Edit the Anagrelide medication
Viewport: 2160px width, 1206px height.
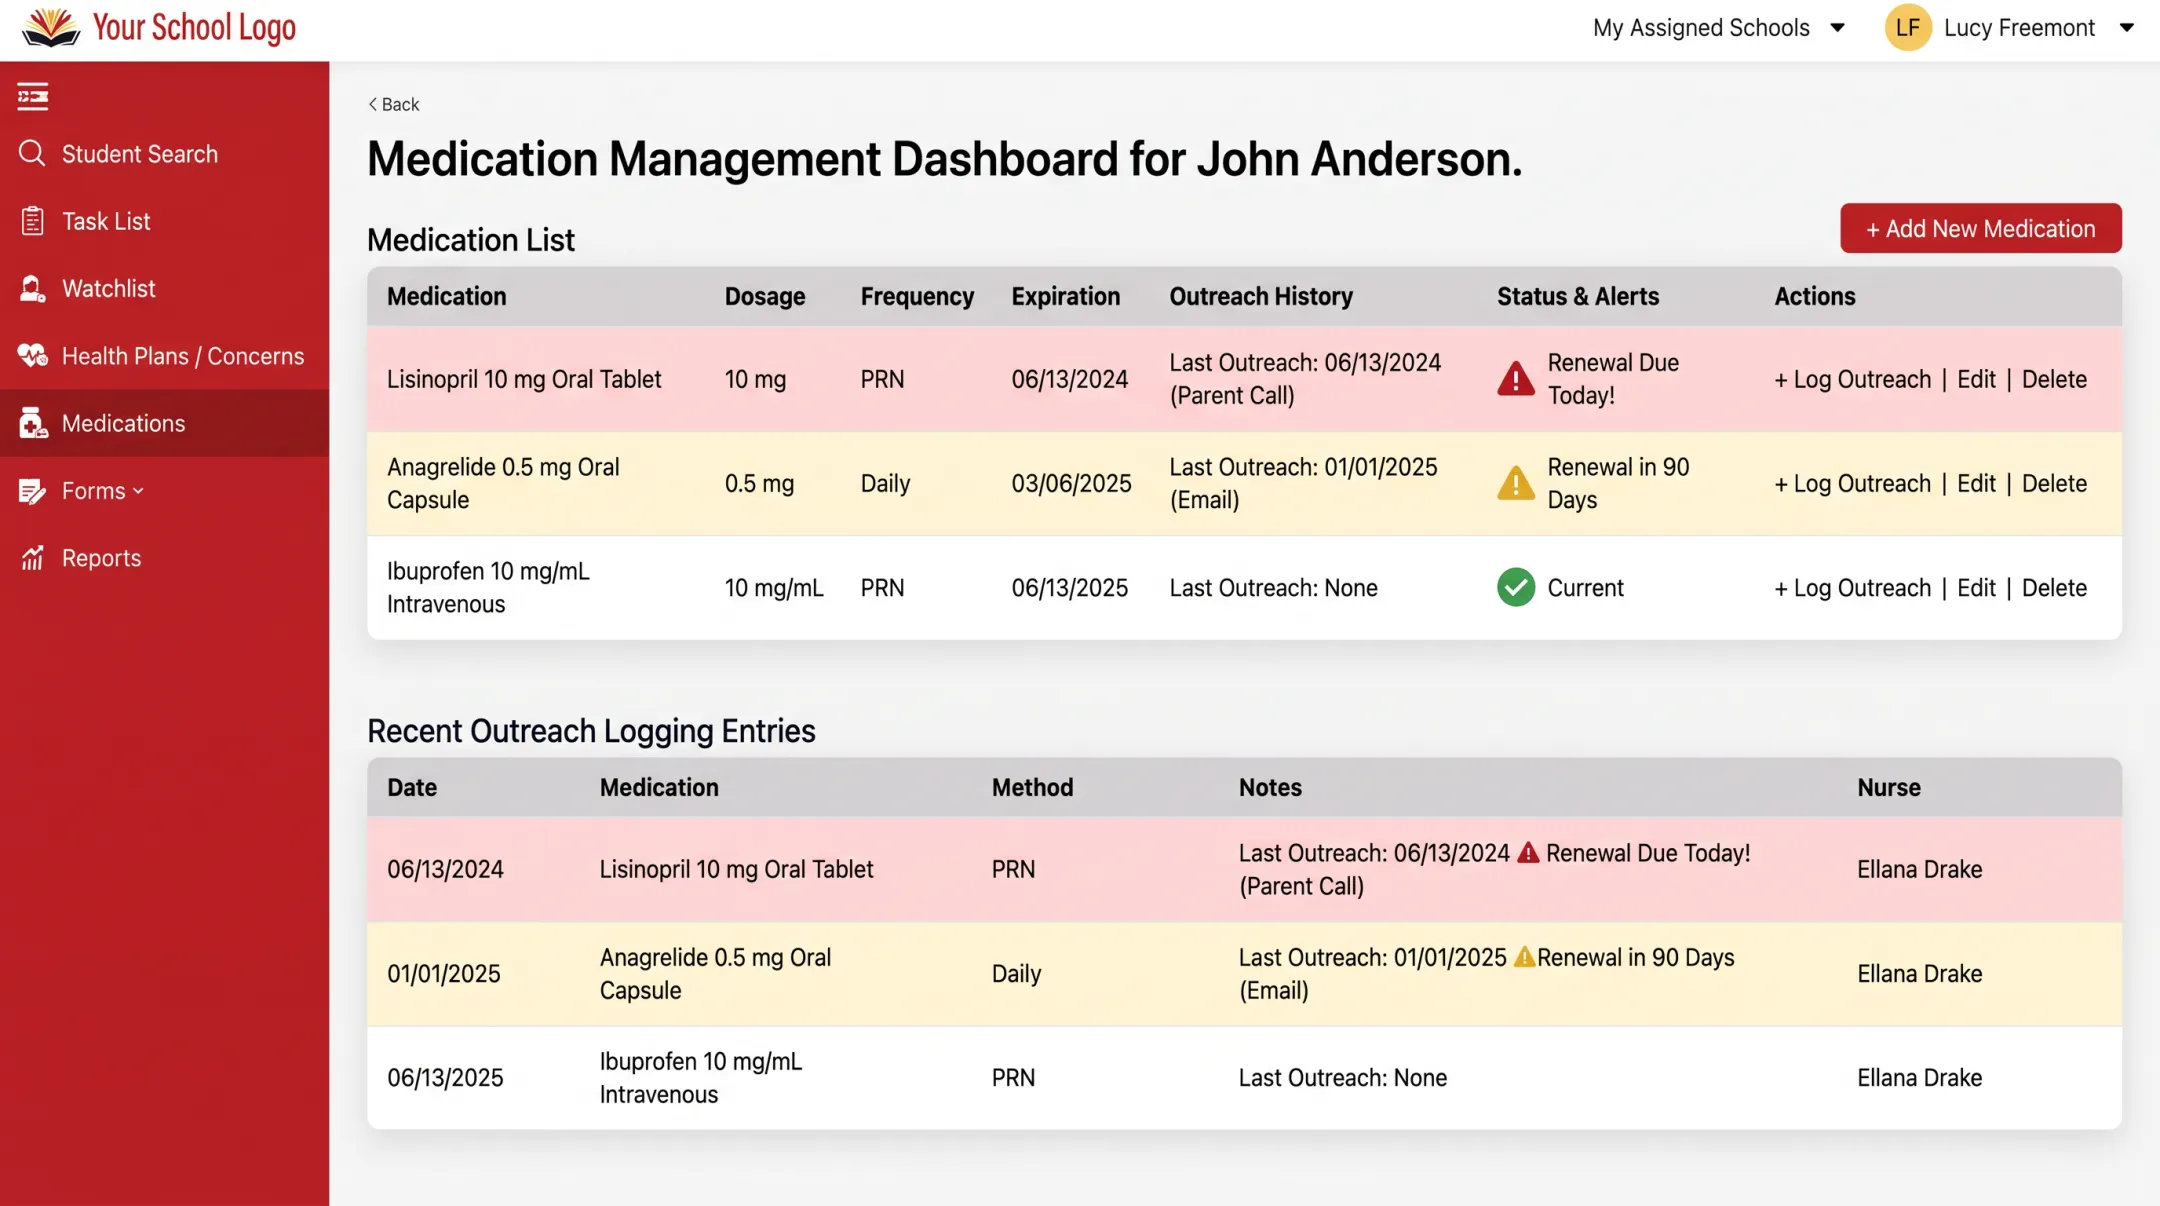tap(1975, 483)
